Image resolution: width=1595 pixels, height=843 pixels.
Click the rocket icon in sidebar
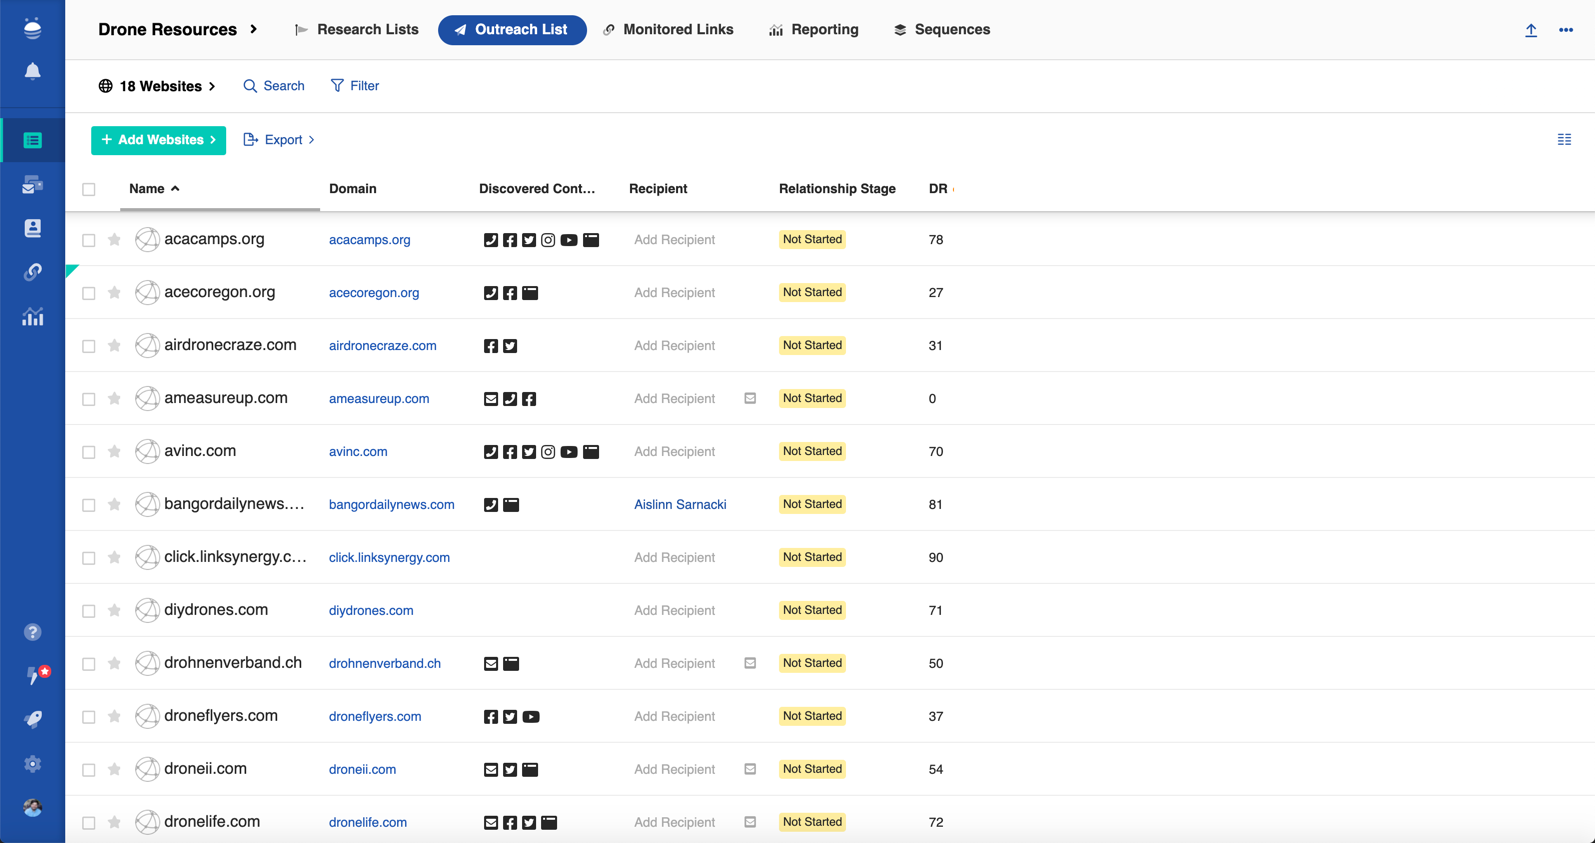tap(32, 720)
